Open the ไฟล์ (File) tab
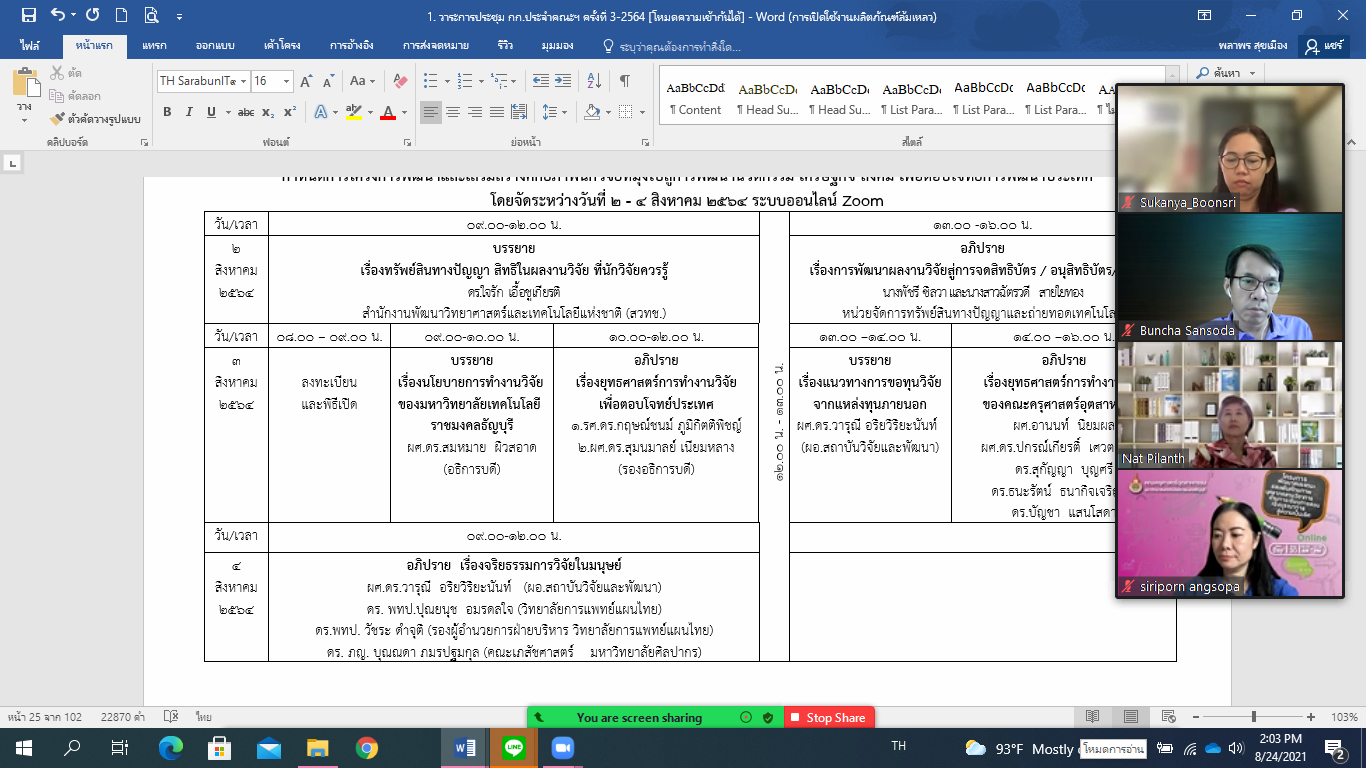This screenshot has height=768, width=1366. (x=31, y=46)
